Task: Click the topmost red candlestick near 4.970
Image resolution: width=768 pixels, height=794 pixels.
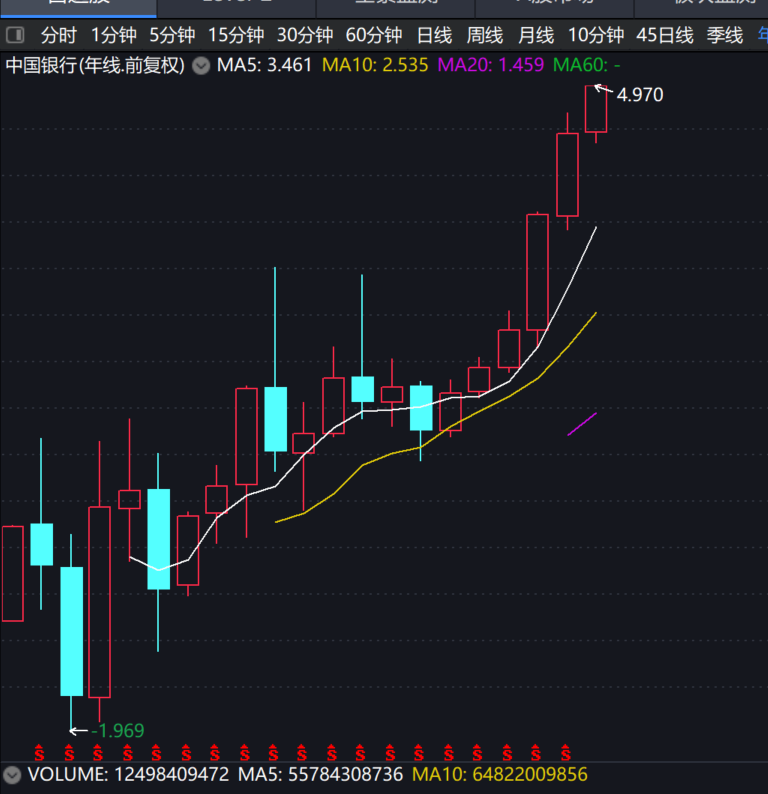Action: click(x=596, y=109)
